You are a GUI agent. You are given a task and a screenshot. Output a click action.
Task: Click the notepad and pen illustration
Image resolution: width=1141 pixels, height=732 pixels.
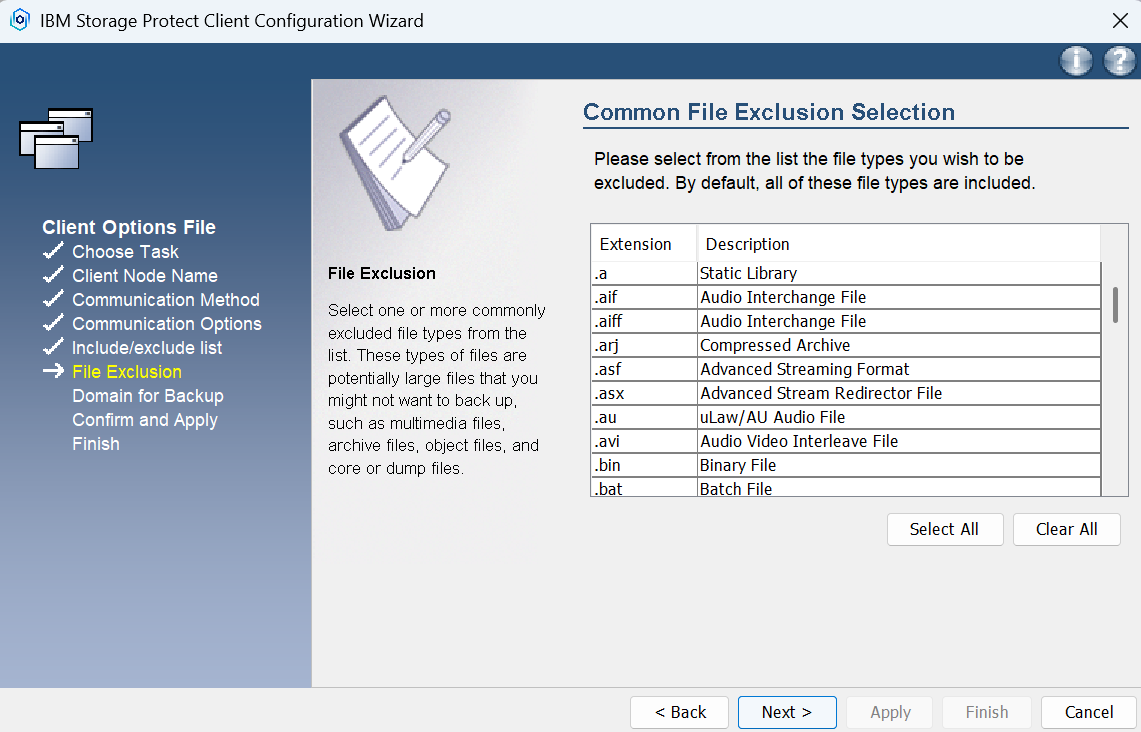click(x=394, y=165)
